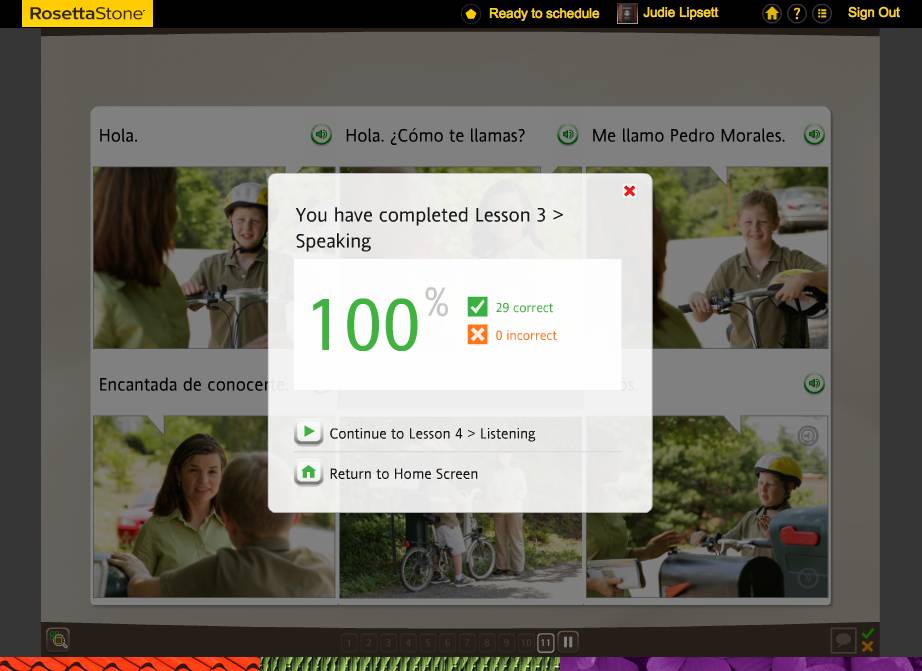Click the speech bubble icon at bottom right
This screenshot has height=671, width=922.
click(843, 640)
